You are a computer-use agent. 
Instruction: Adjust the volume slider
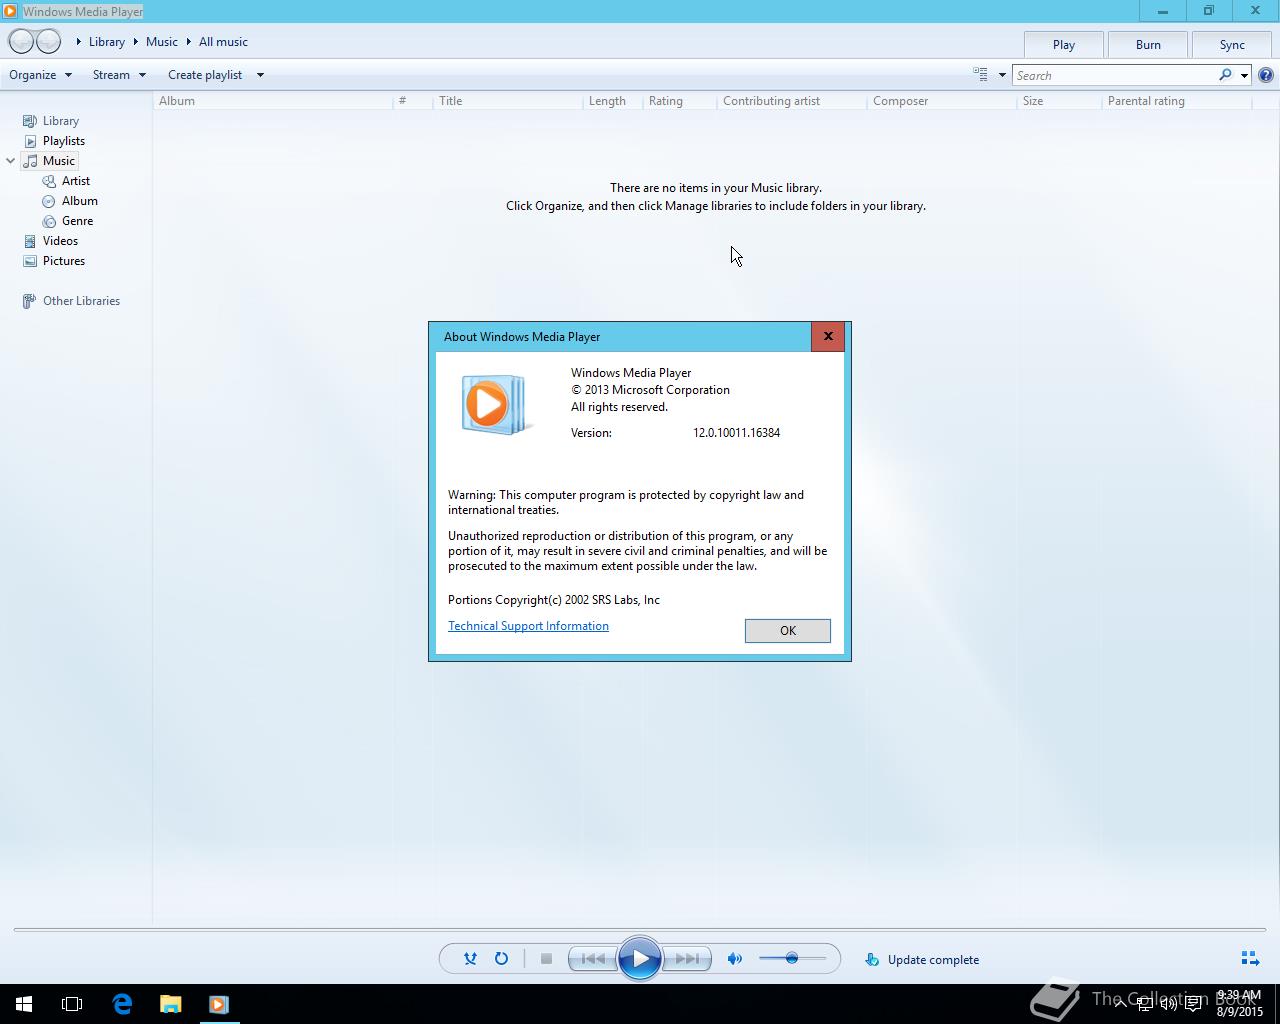(792, 959)
